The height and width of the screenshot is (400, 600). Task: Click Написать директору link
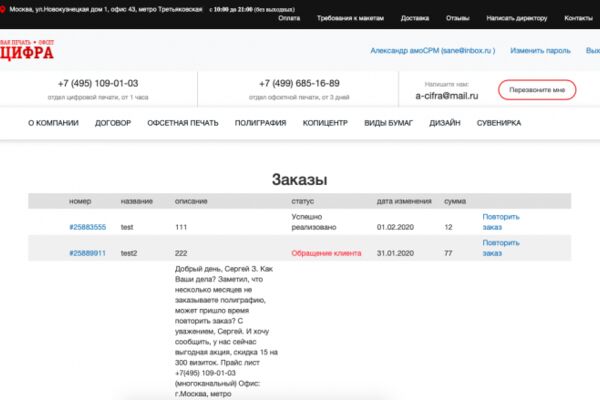[517, 18]
